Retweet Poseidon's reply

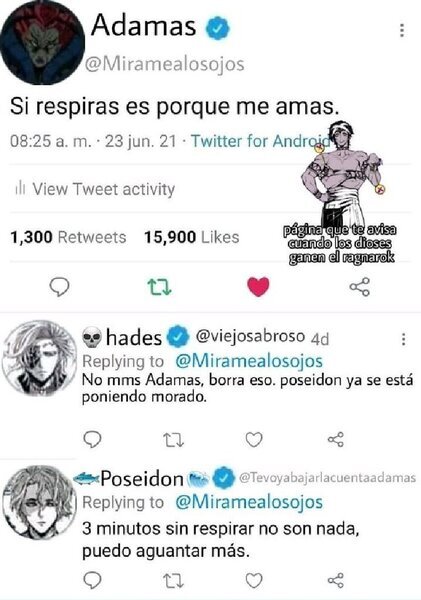(x=173, y=581)
